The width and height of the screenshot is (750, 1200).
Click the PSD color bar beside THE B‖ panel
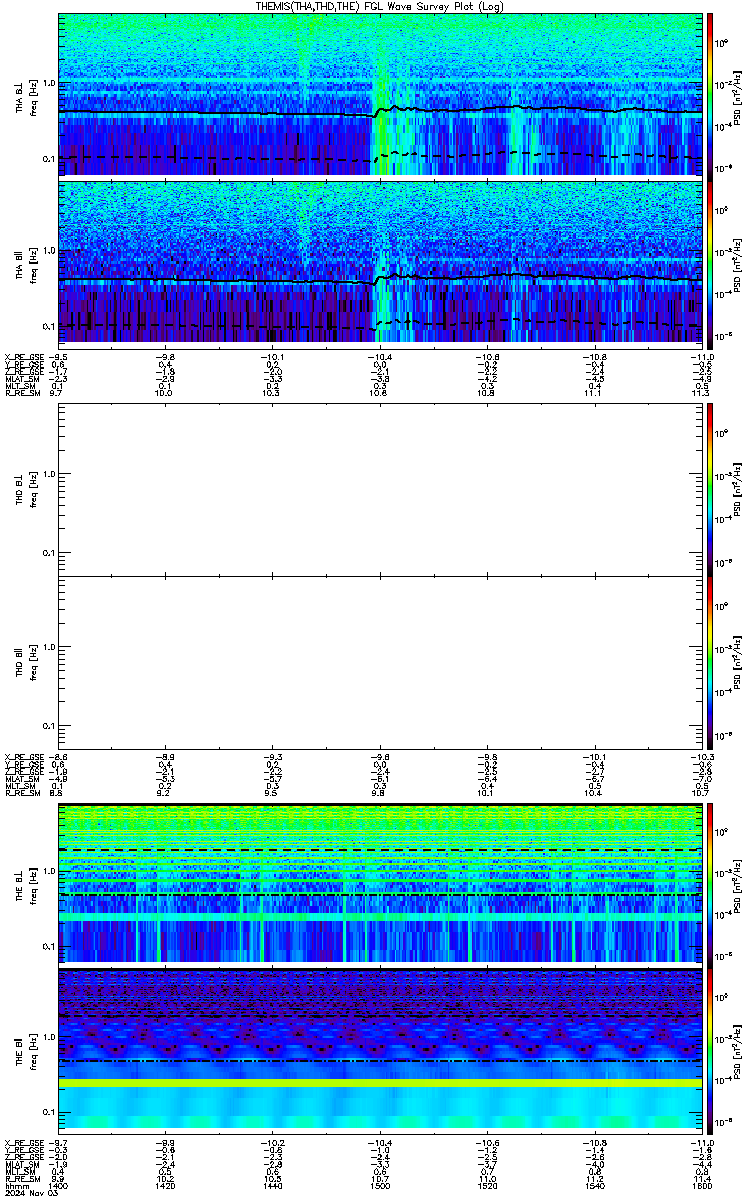click(x=710, y=1049)
